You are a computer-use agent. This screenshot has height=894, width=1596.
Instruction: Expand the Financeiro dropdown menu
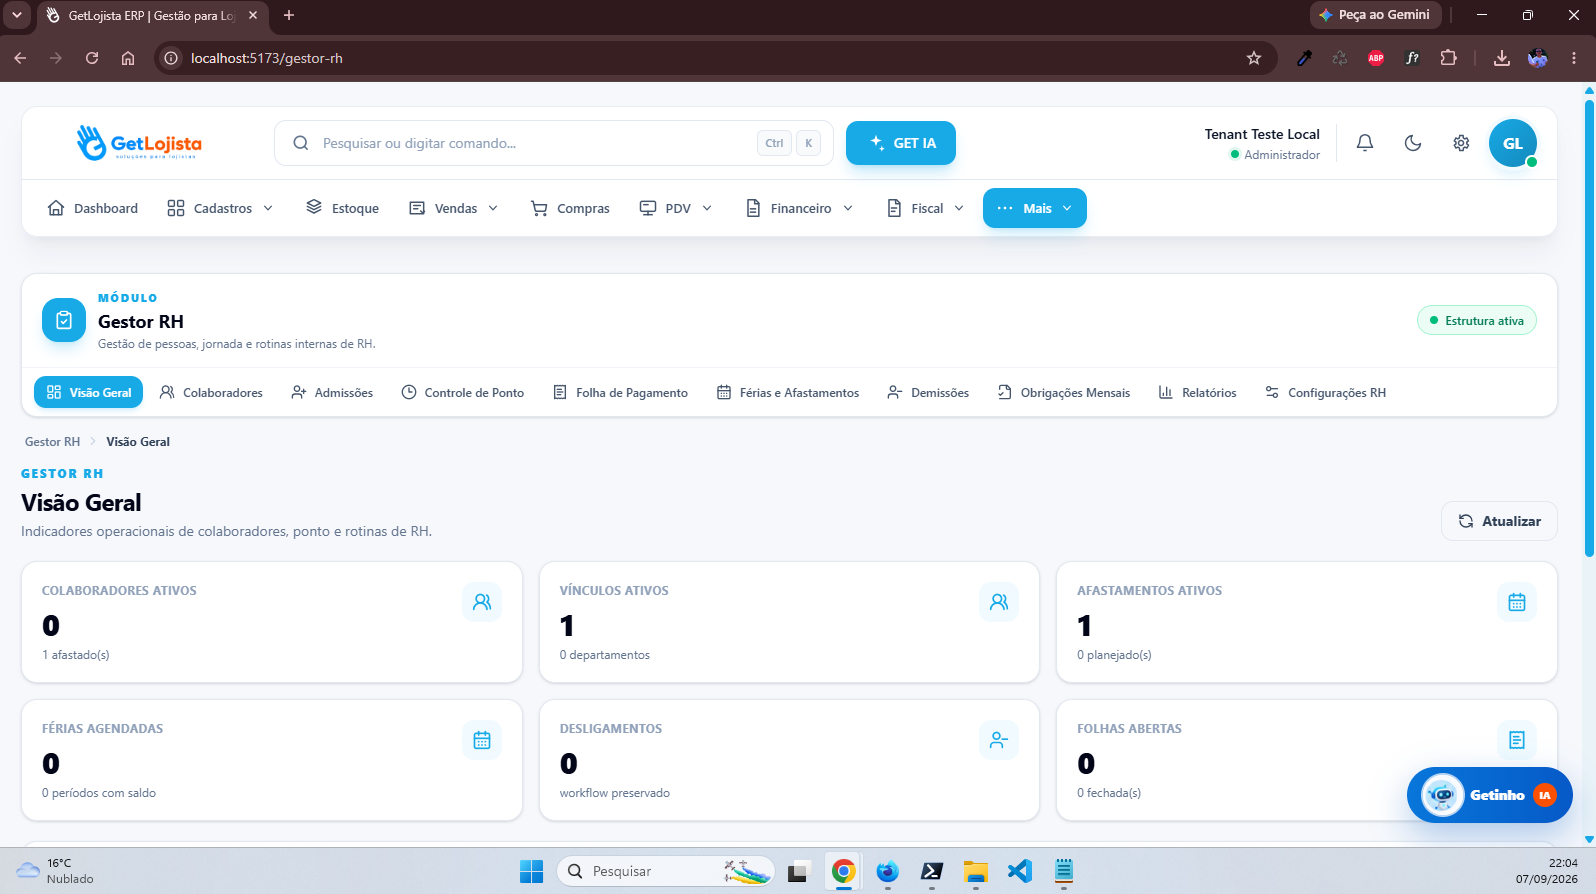[799, 208]
